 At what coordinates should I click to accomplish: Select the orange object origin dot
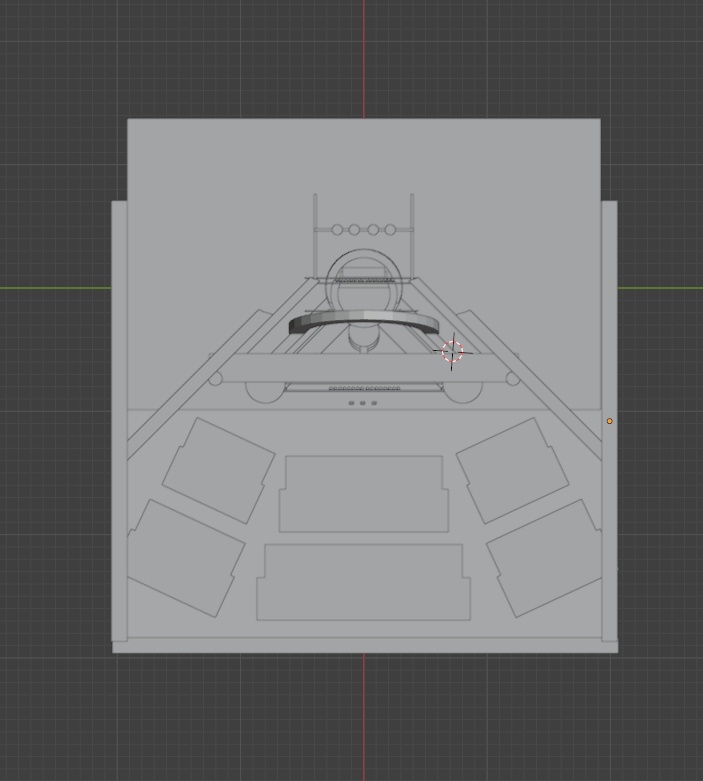coord(609,421)
